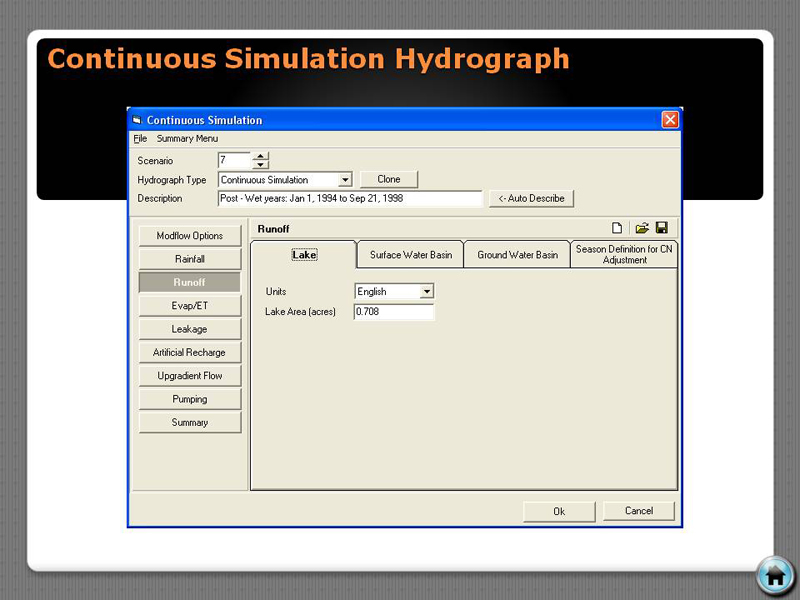Expand the Units dropdown list
Image resolution: width=800 pixels, height=600 pixels.
pos(427,292)
